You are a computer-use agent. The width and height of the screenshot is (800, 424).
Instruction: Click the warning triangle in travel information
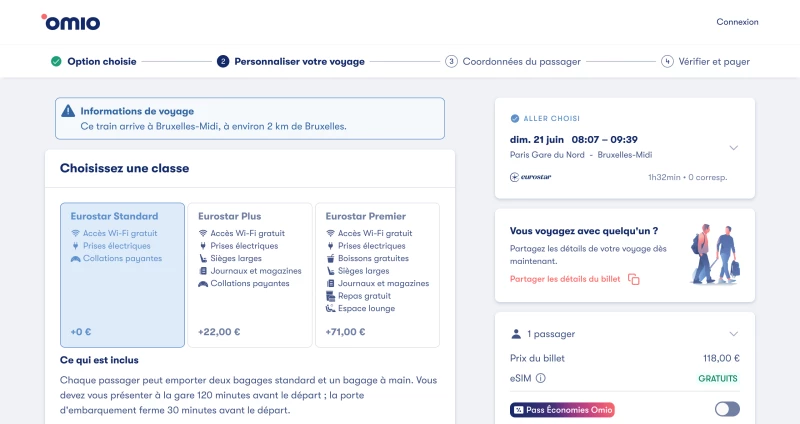point(68,111)
